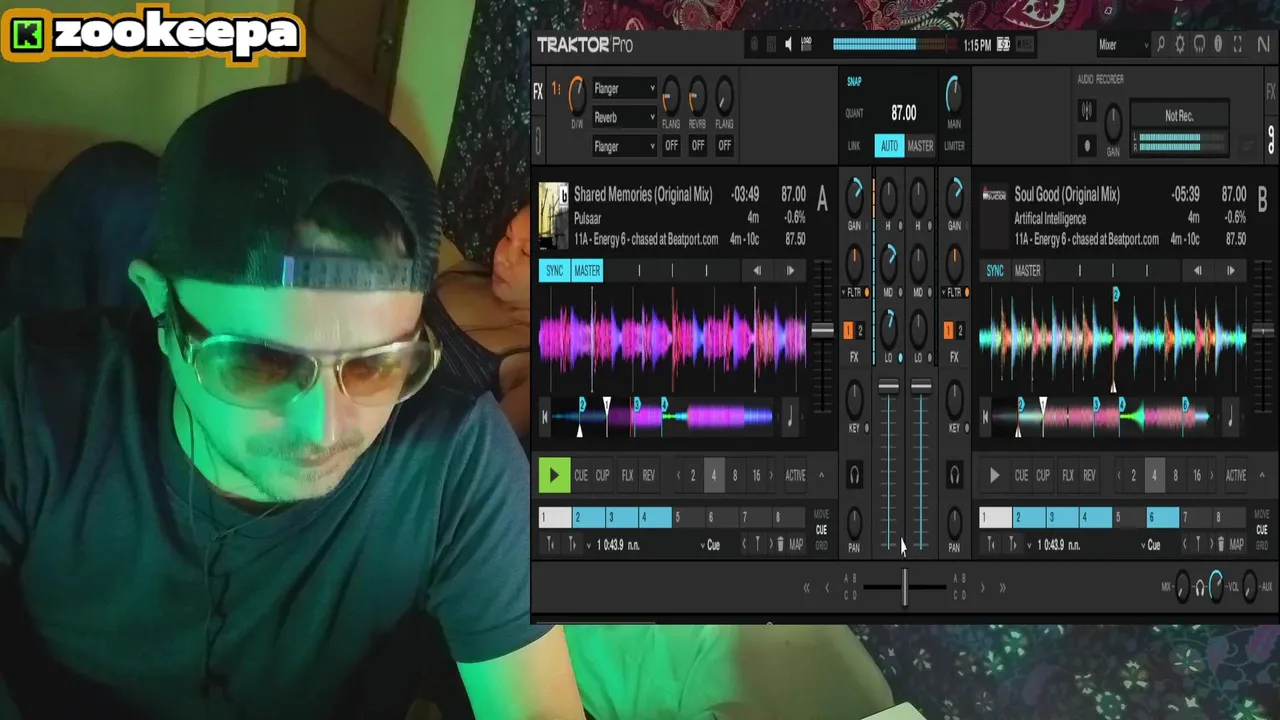
Task: Toggle SYNC on deck B
Action: point(995,270)
